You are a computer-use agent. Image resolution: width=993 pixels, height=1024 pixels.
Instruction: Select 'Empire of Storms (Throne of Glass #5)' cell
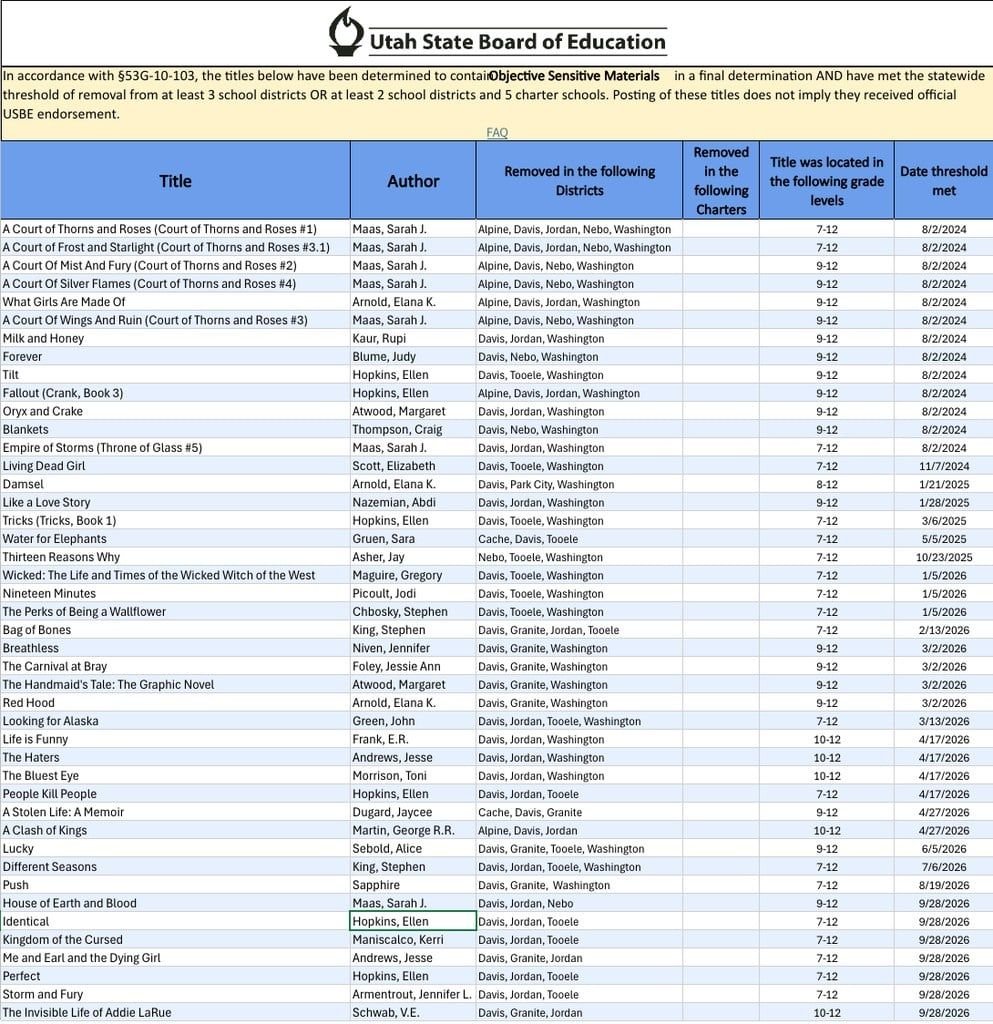[x=175, y=449]
